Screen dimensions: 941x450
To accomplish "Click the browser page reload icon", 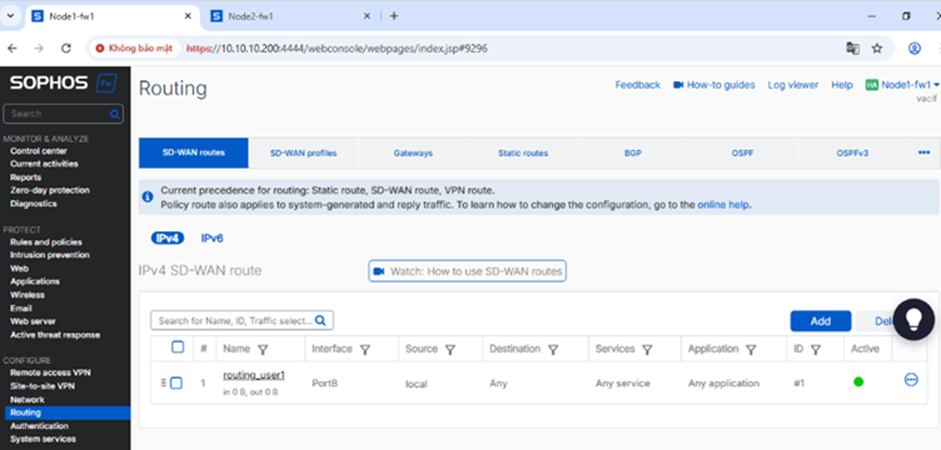I will coord(66,48).
